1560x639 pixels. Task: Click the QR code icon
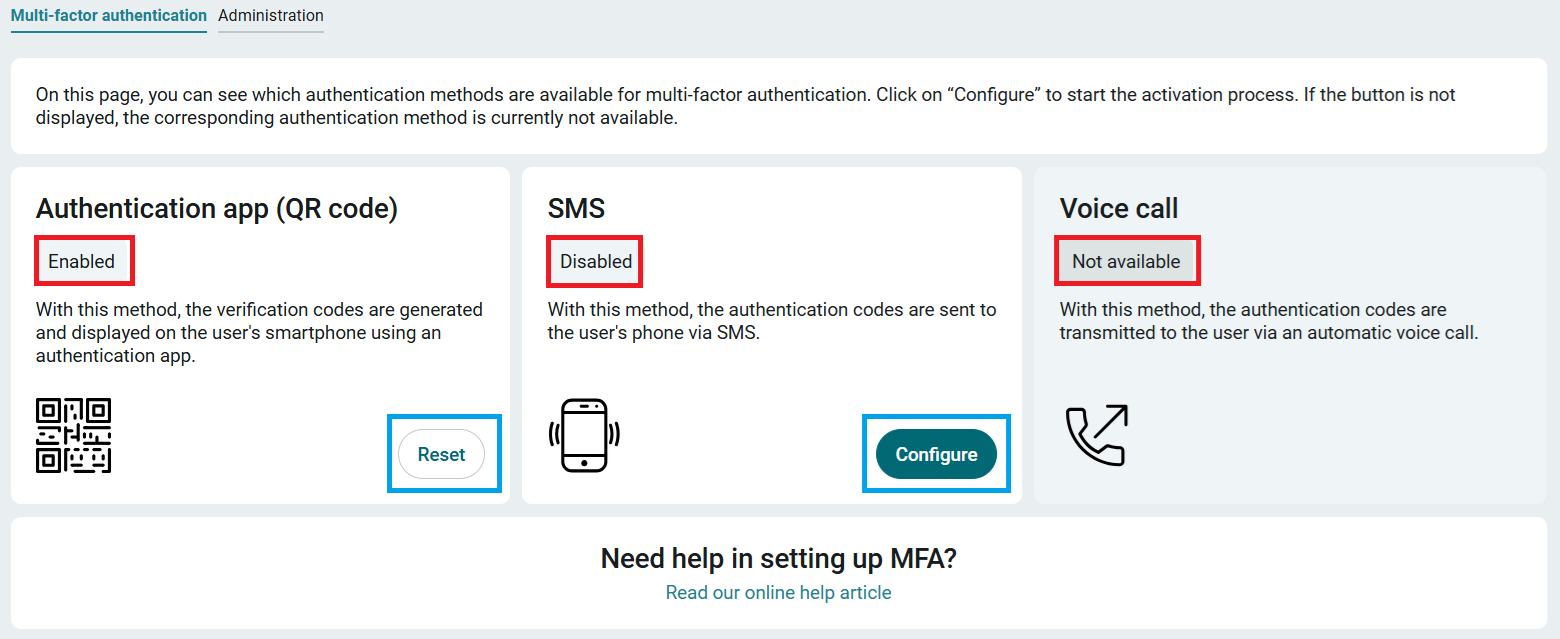pyautogui.click(x=73, y=435)
